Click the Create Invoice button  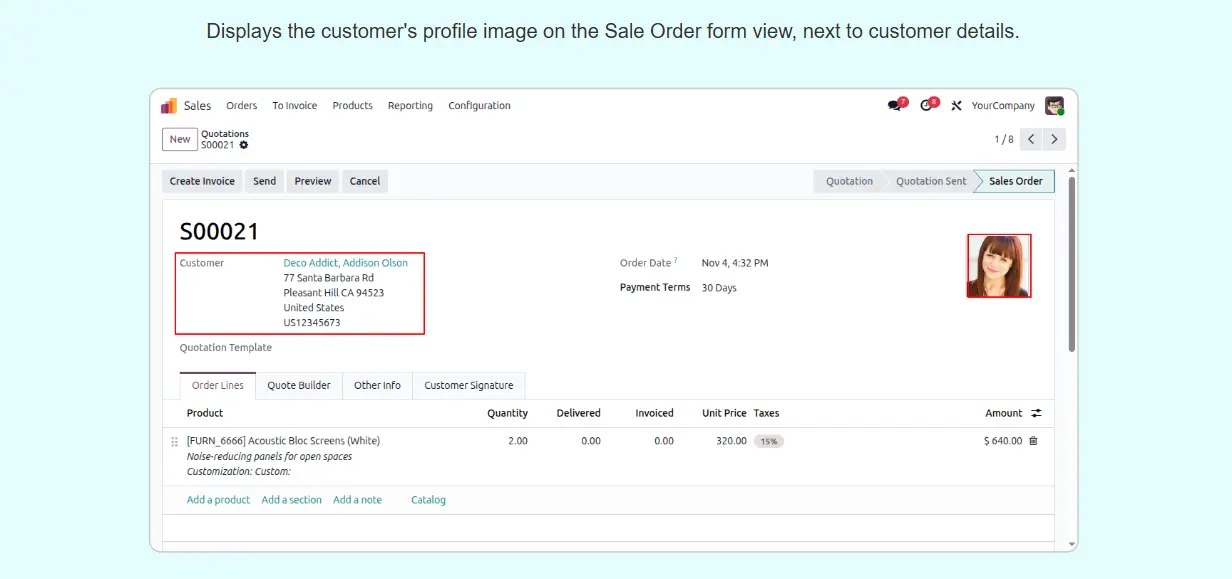(x=202, y=181)
